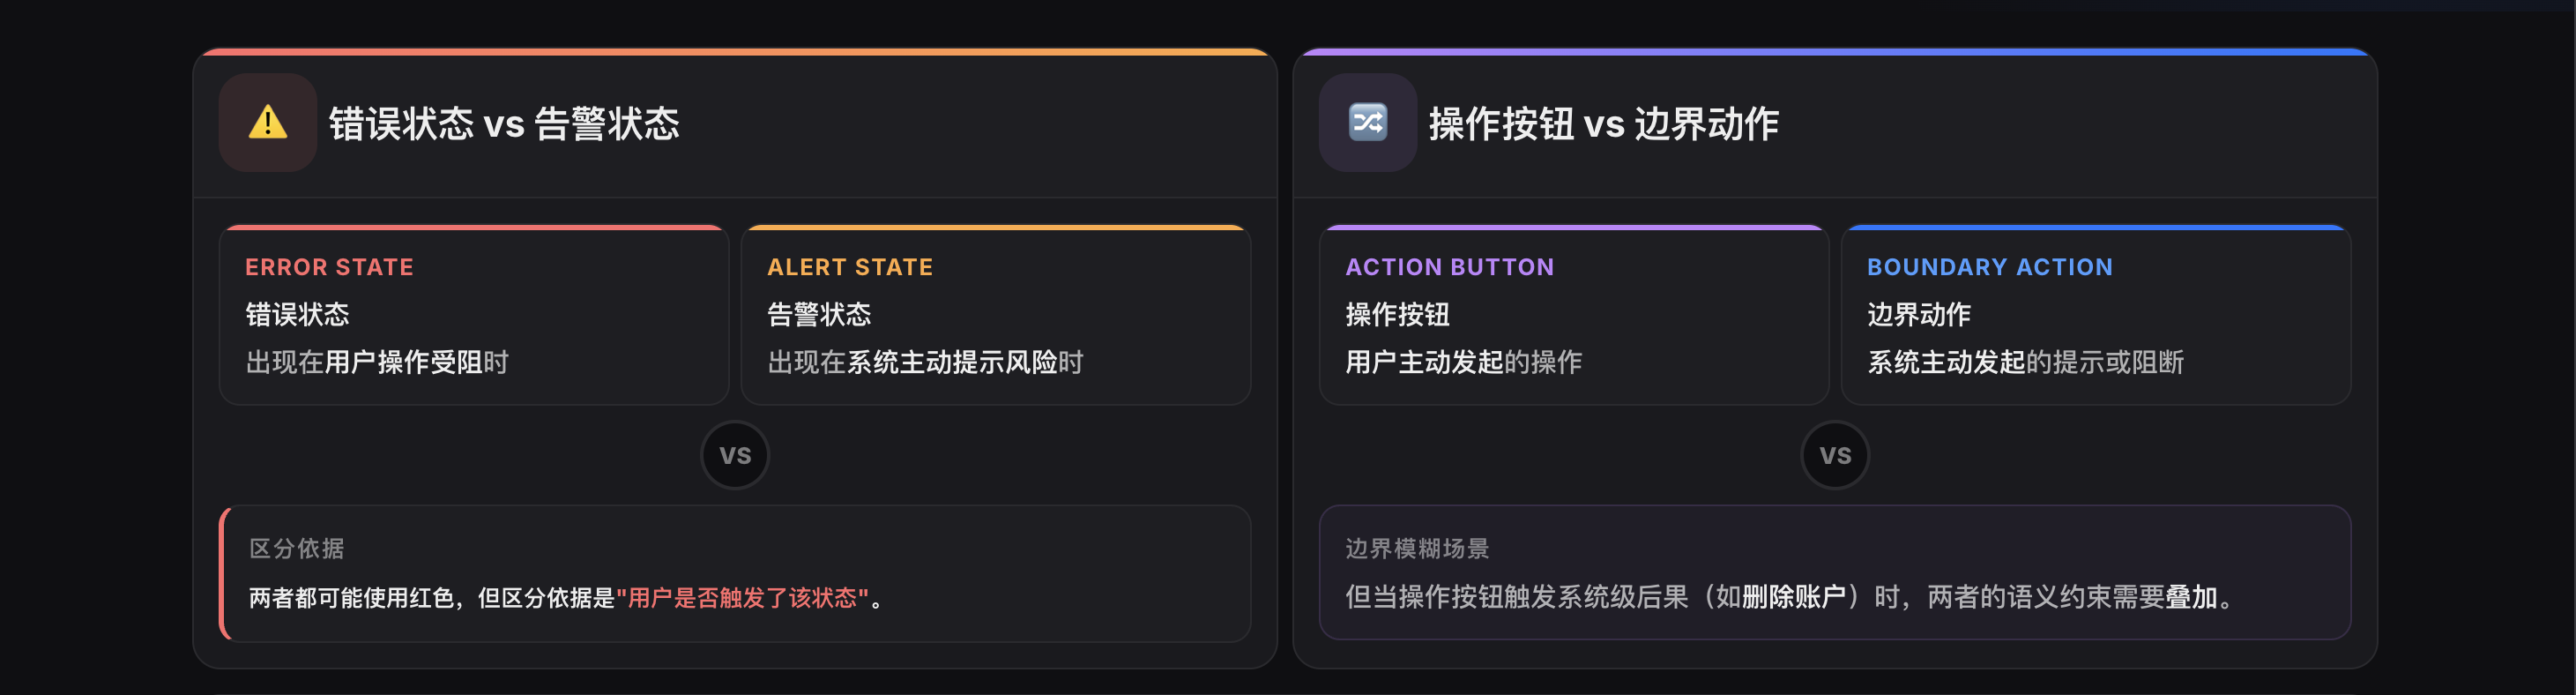Click the purple-blue gradient bar atop right panel
Image resolution: width=2576 pixels, height=695 pixels.
[x=1834, y=51]
